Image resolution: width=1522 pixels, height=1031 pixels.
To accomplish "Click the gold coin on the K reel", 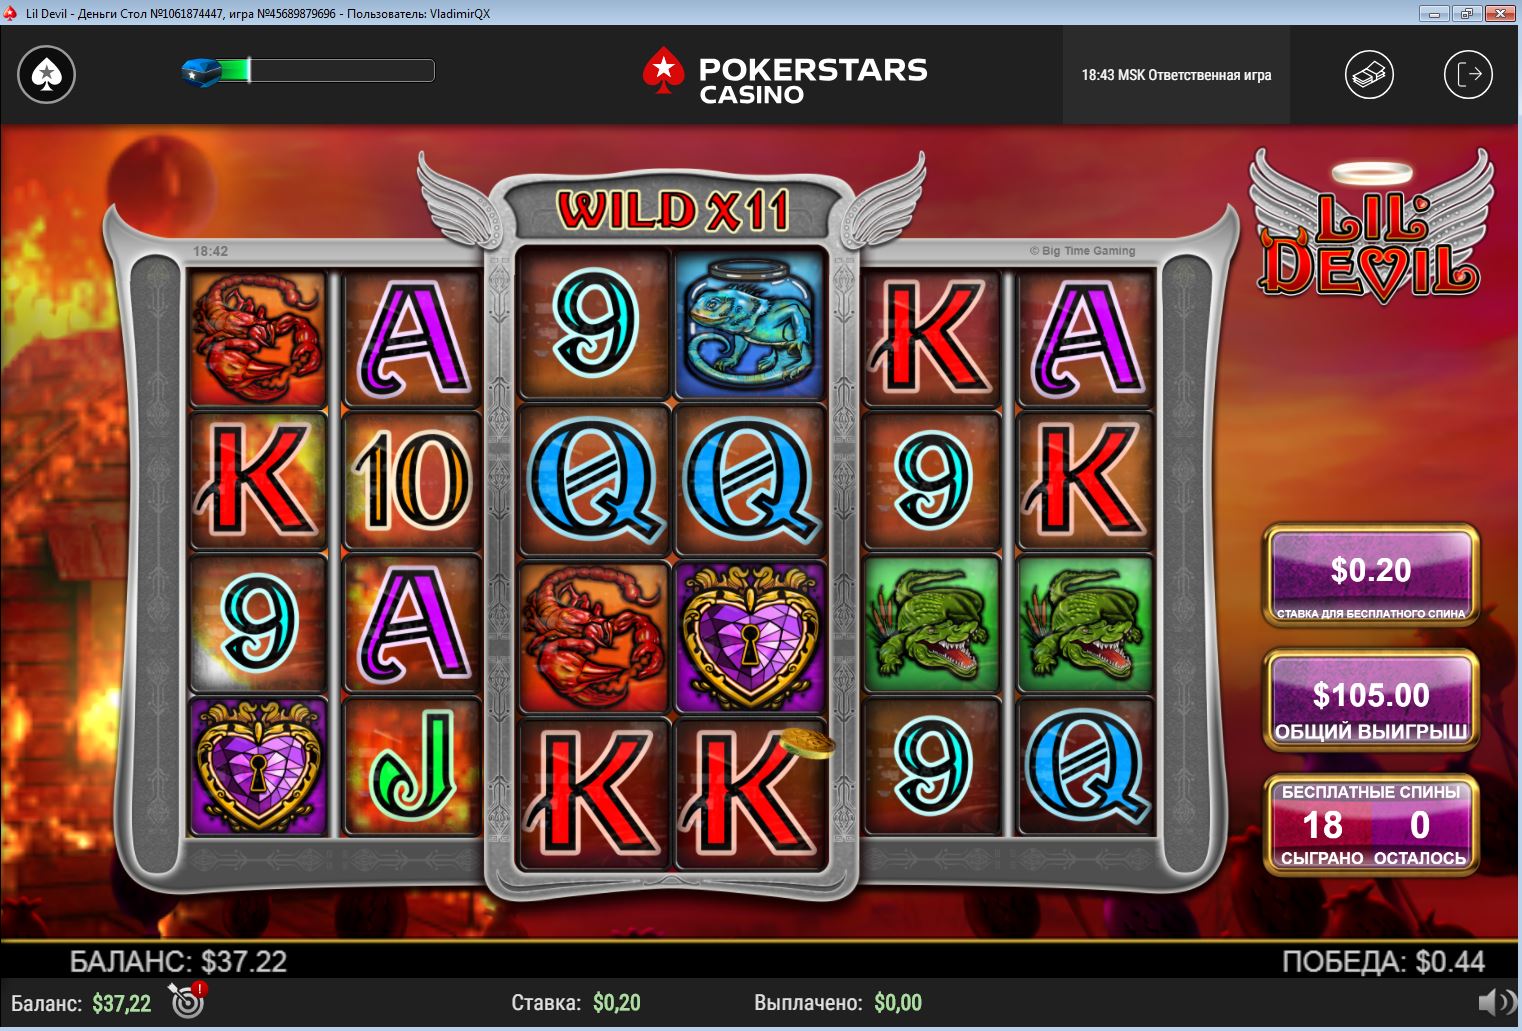I will (x=808, y=743).
